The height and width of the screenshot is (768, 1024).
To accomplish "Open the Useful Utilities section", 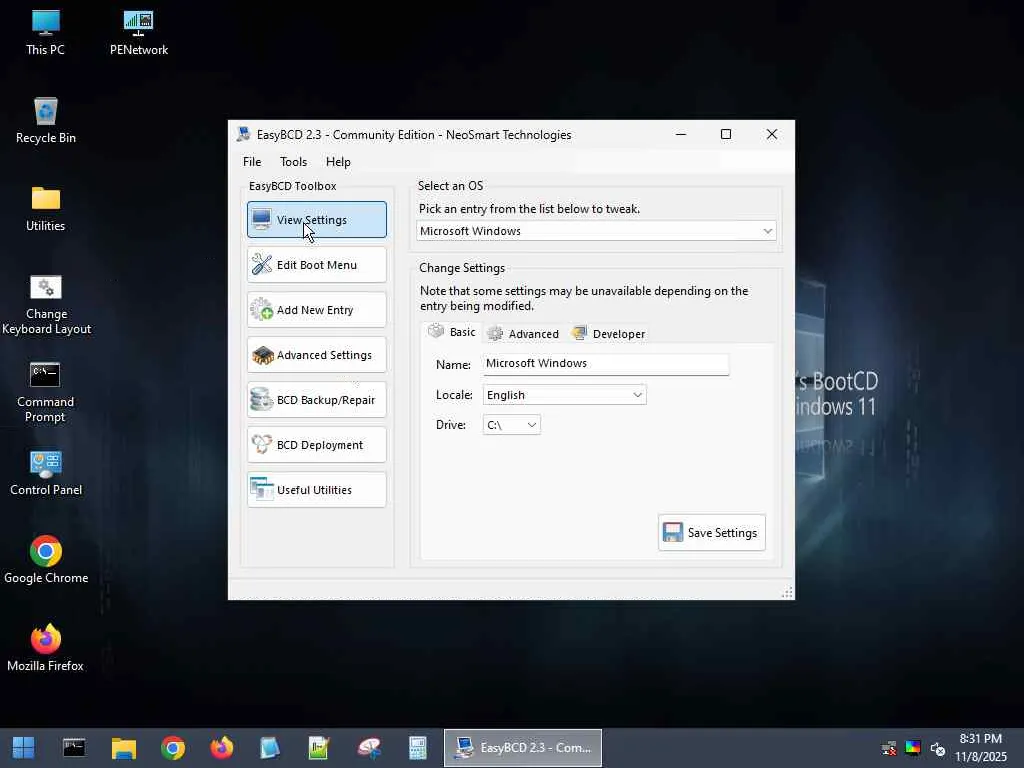I will pos(317,490).
